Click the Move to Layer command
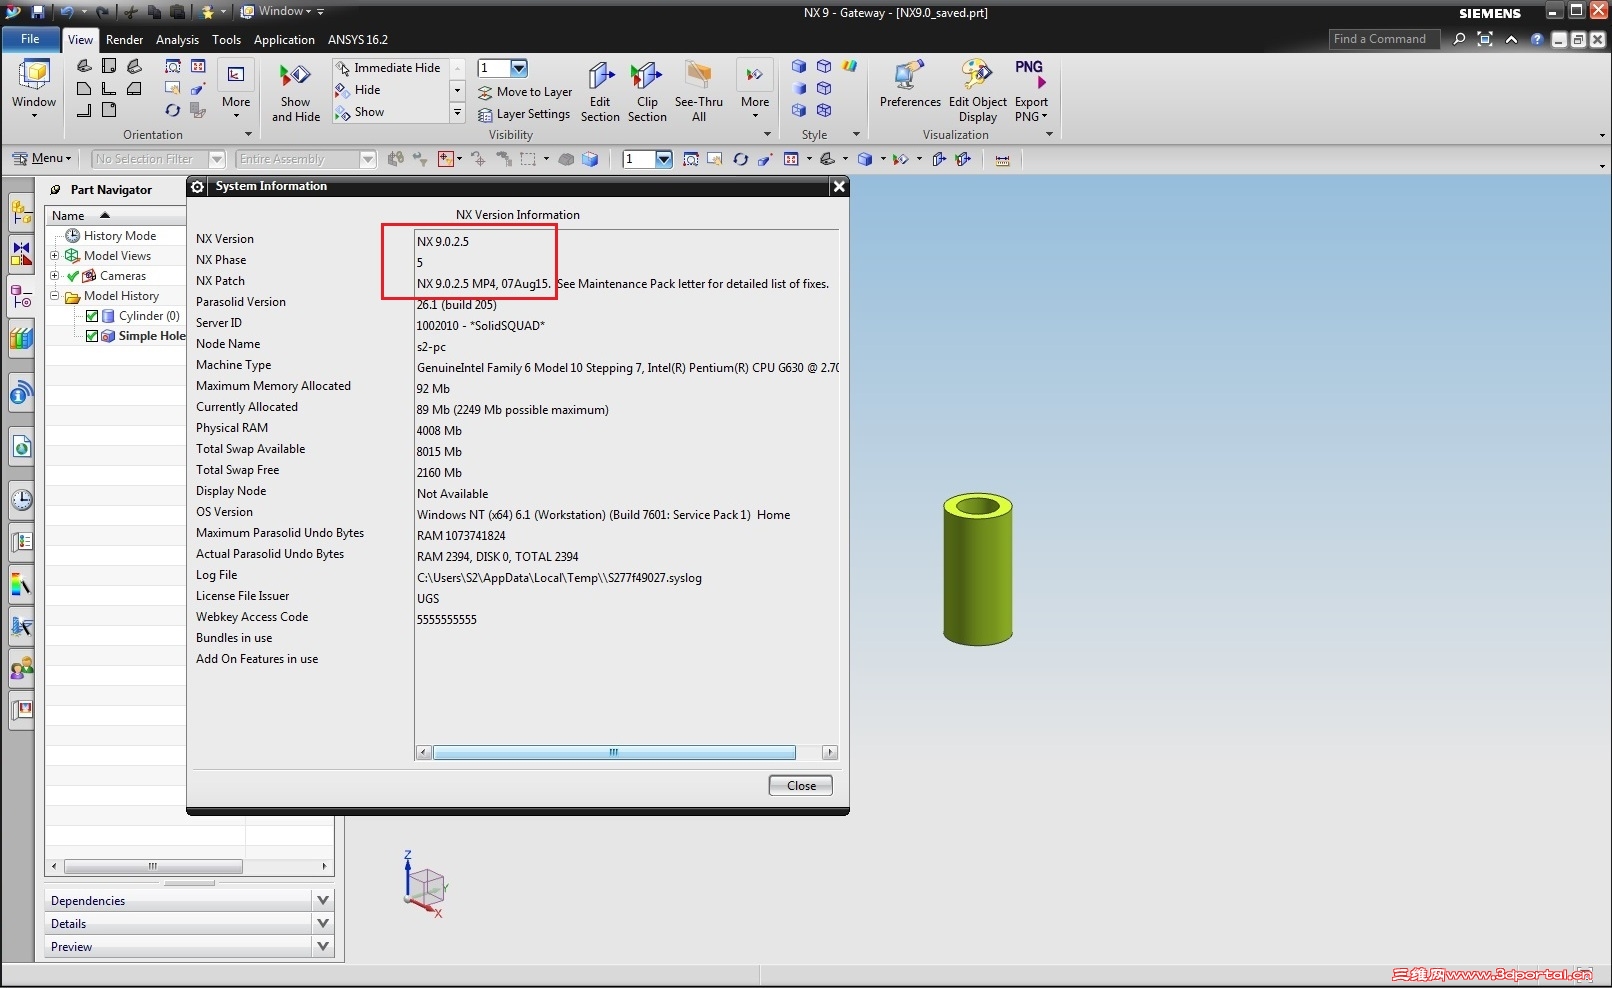Image resolution: width=1612 pixels, height=988 pixels. click(x=525, y=92)
